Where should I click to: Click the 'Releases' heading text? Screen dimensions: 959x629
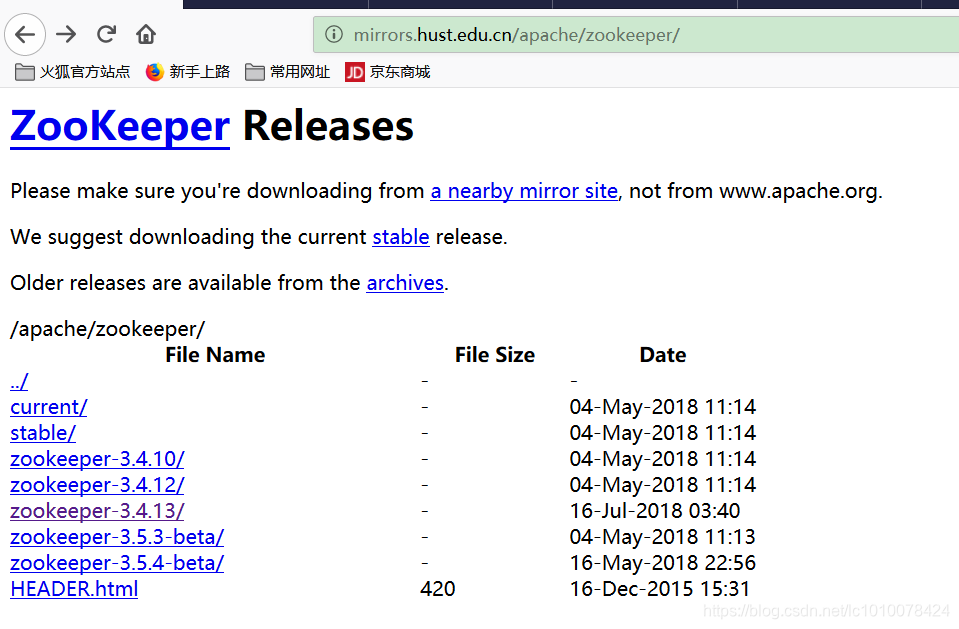click(328, 126)
